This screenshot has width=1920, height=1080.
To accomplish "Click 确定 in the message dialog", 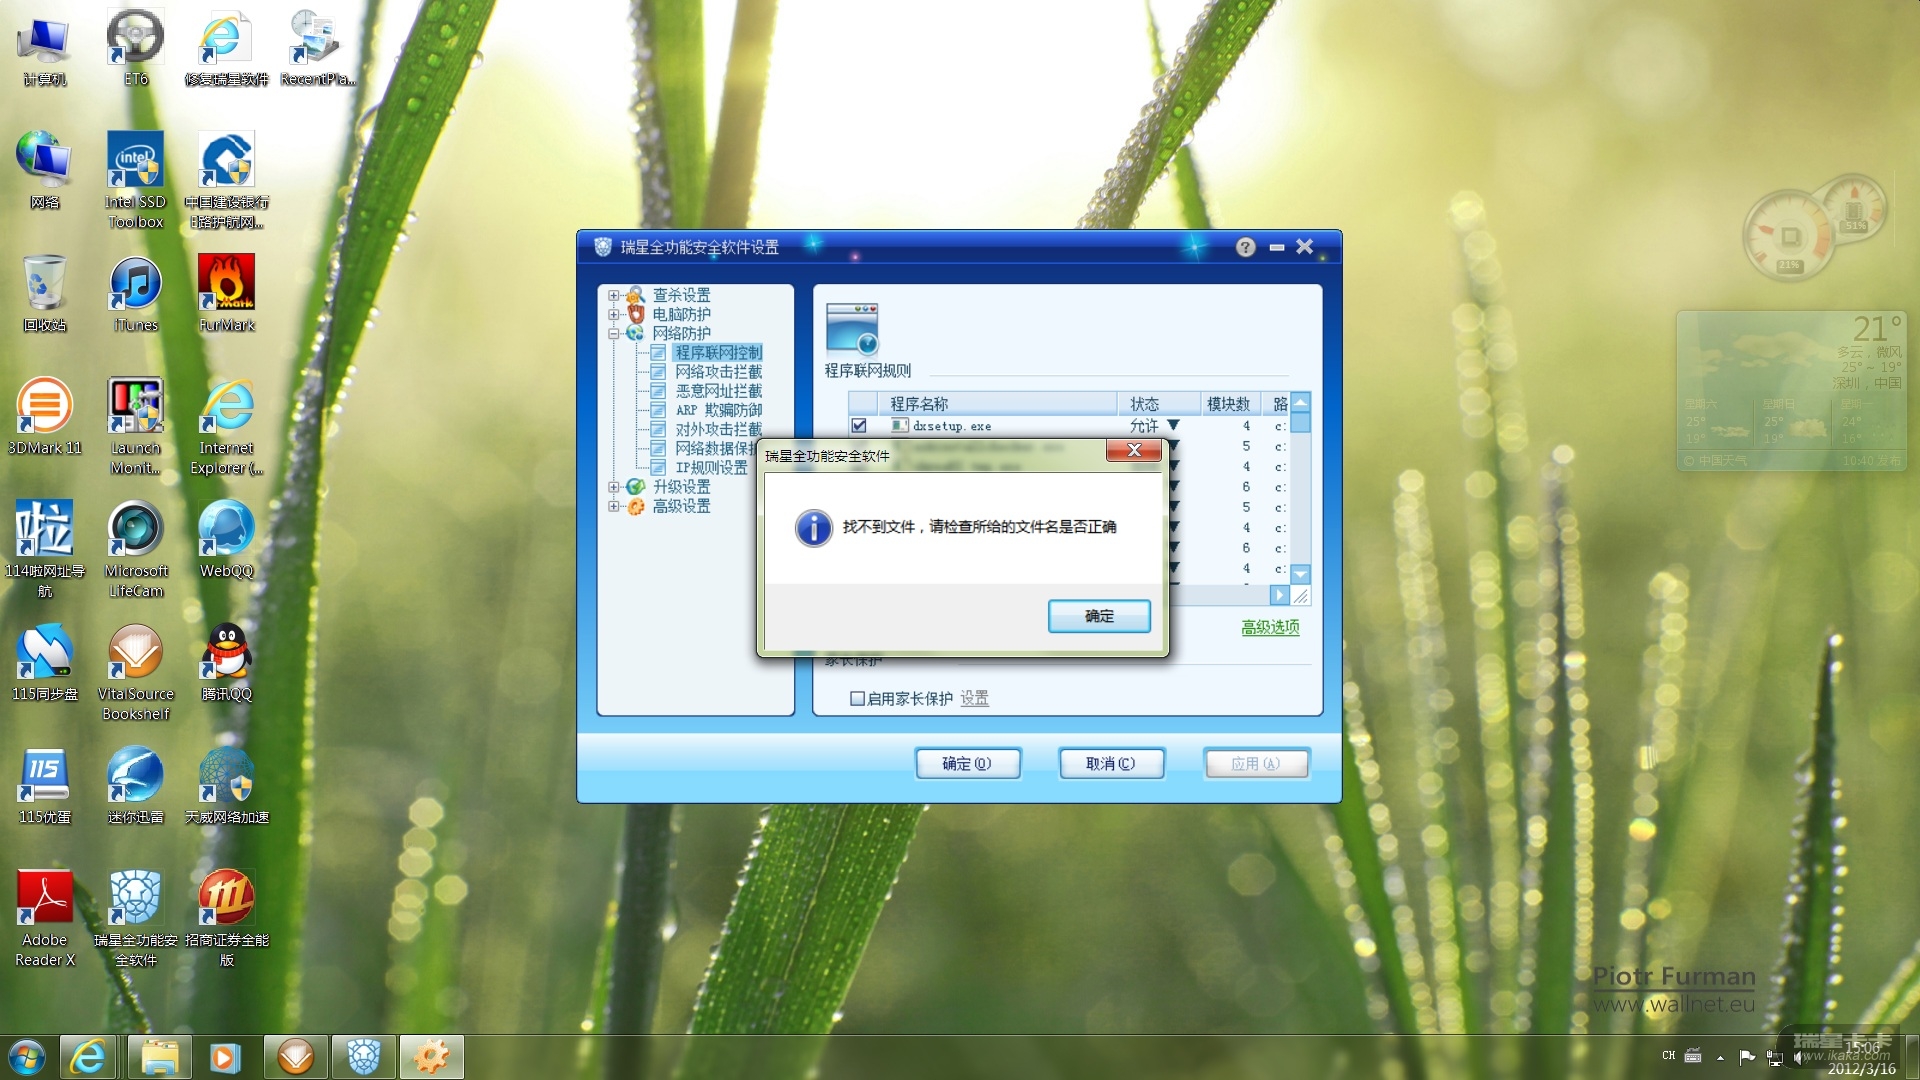I will pos(1098,616).
